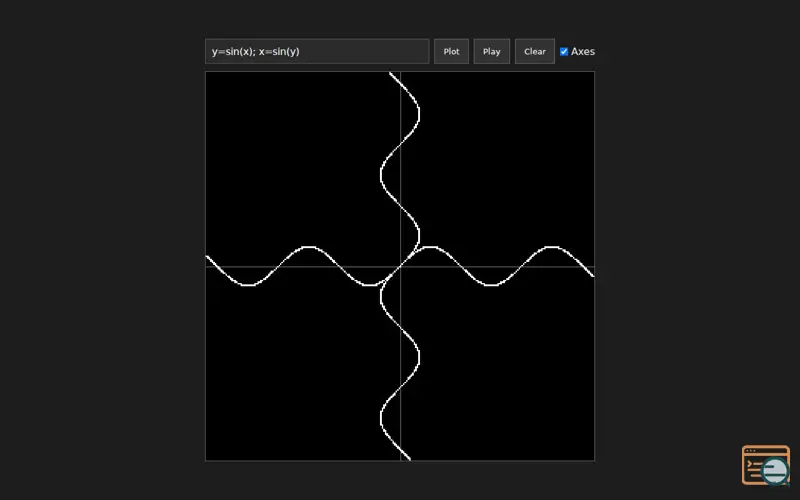Click the right end of the horizontal sine curve
This screenshot has height=500, width=800.
pyautogui.click(x=592, y=275)
